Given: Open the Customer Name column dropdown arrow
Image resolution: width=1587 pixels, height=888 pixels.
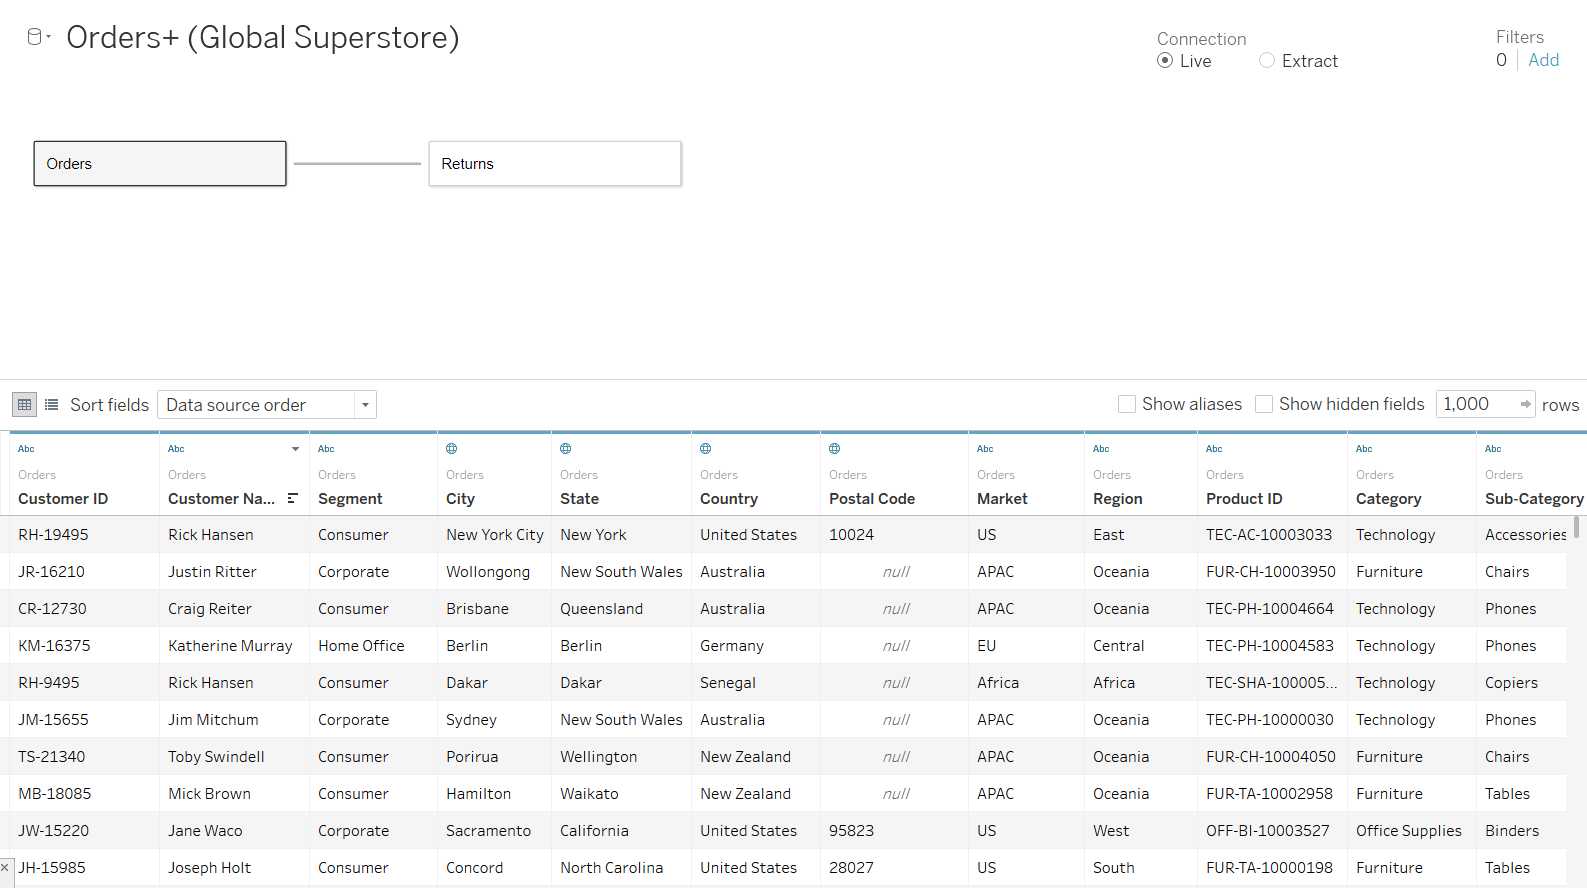Looking at the screenshot, I should 295,449.
